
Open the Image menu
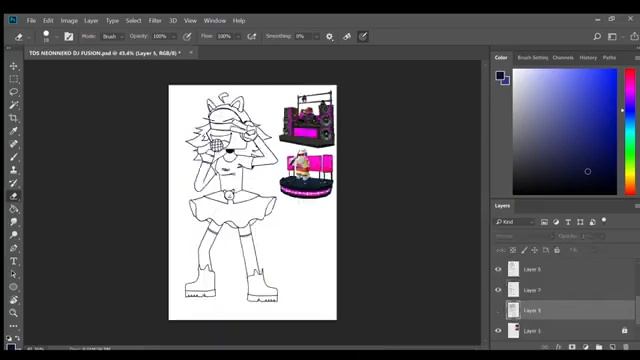[x=69, y=20]
